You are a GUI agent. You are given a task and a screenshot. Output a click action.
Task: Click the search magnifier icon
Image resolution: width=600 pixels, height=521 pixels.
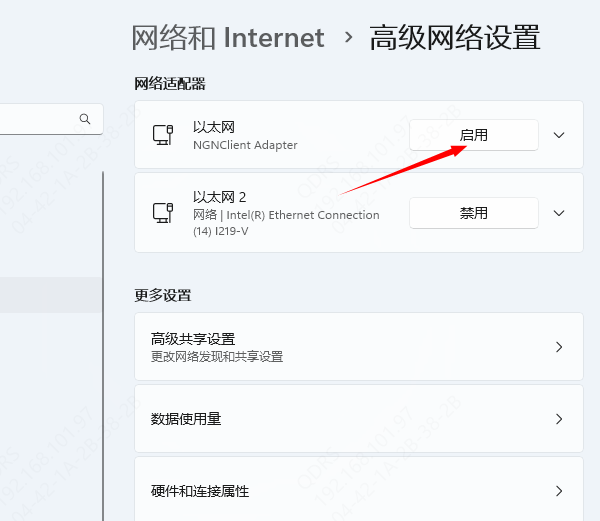tap(85, 119)
